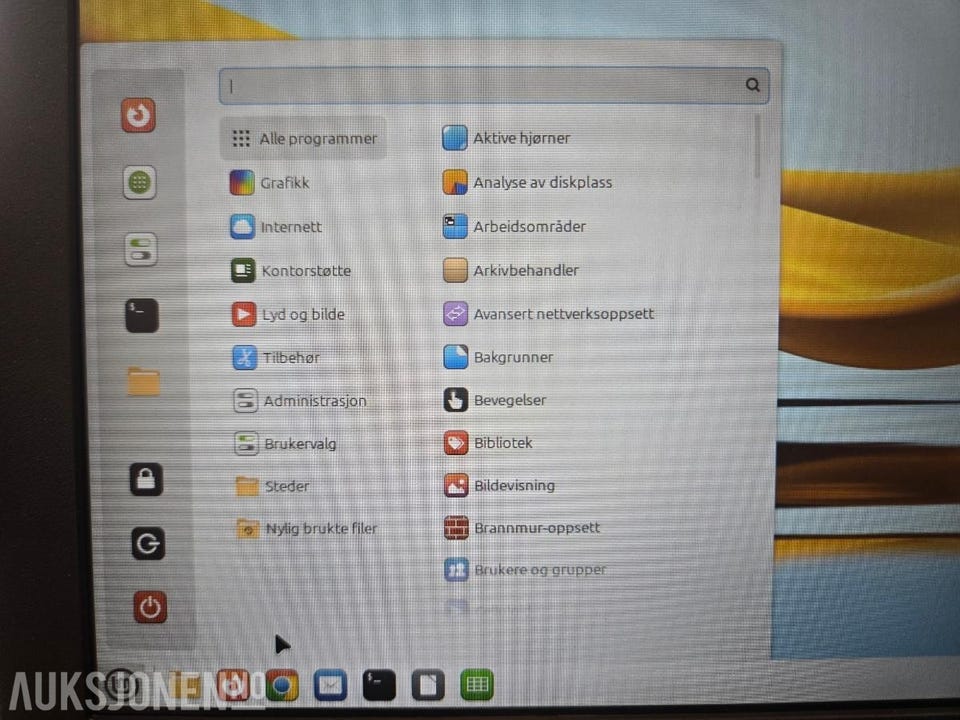Open the LibreOffice document icon in taskbar
The width and height of the screenshot is (960, 720).
[x=428, y=685]
